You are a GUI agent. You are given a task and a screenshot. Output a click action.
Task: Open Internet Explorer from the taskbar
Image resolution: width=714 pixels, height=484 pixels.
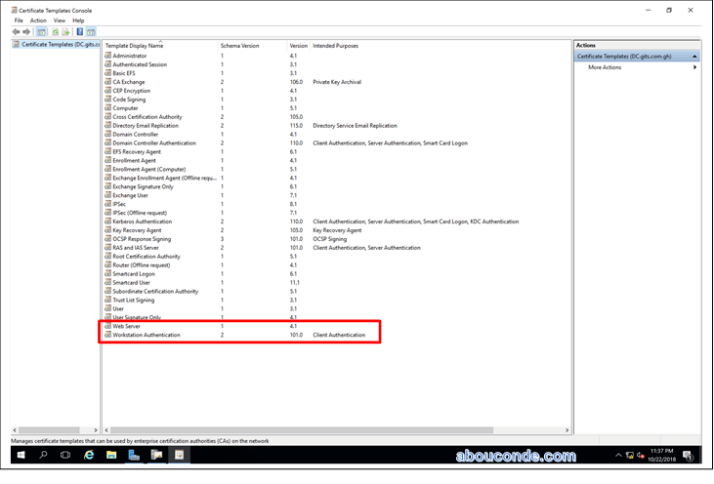tap(89, 455)
